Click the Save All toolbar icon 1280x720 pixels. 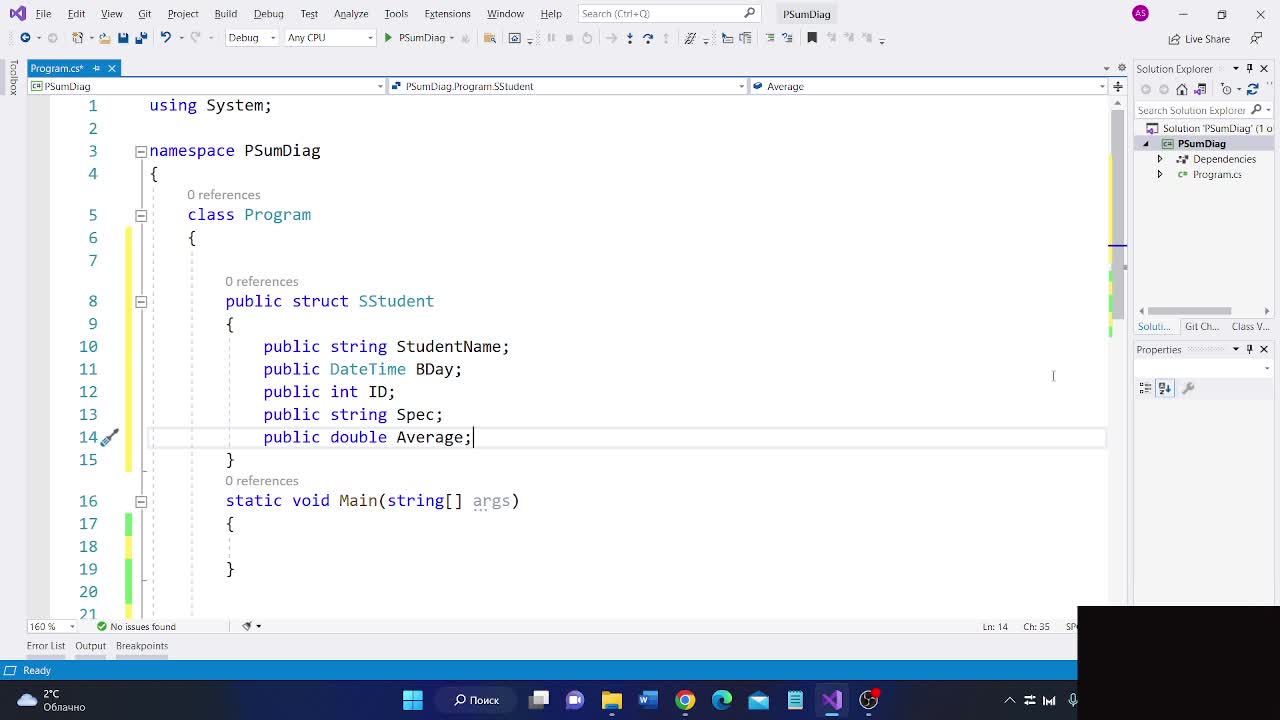tap(141, 38)
